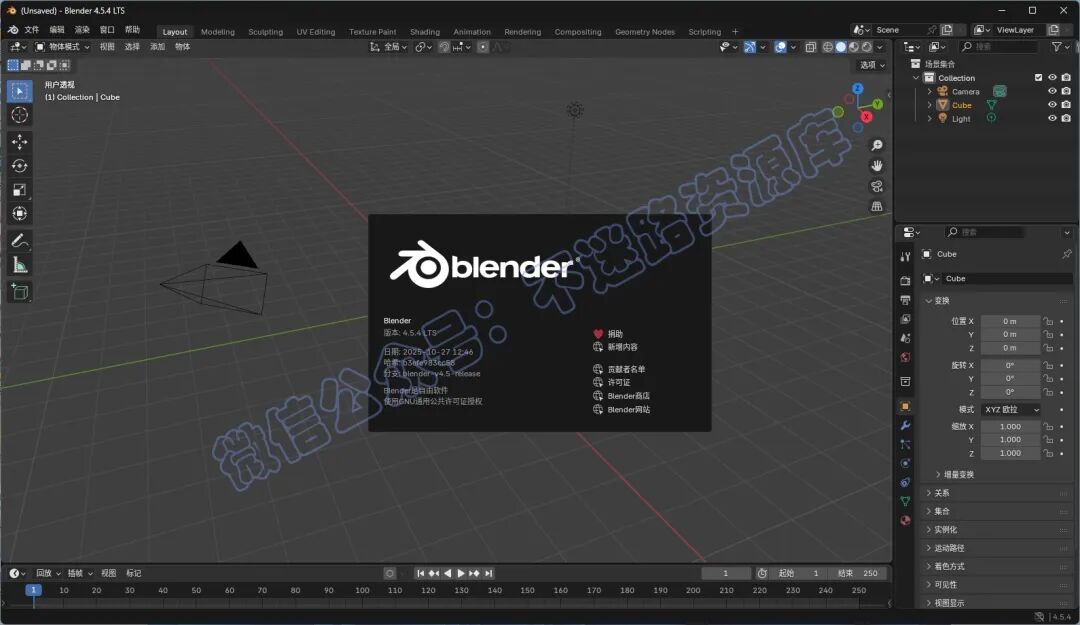Toggle the camera view icon

pyautogui.click(x=877, y=187)
